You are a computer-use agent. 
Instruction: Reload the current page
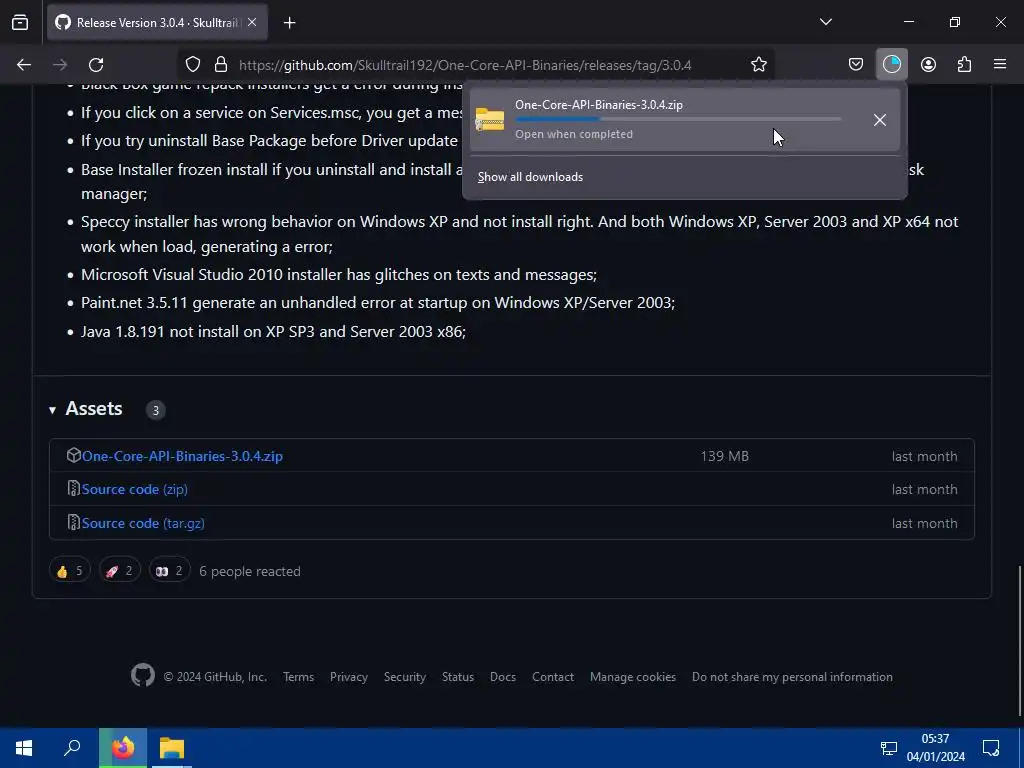(96, 65)
